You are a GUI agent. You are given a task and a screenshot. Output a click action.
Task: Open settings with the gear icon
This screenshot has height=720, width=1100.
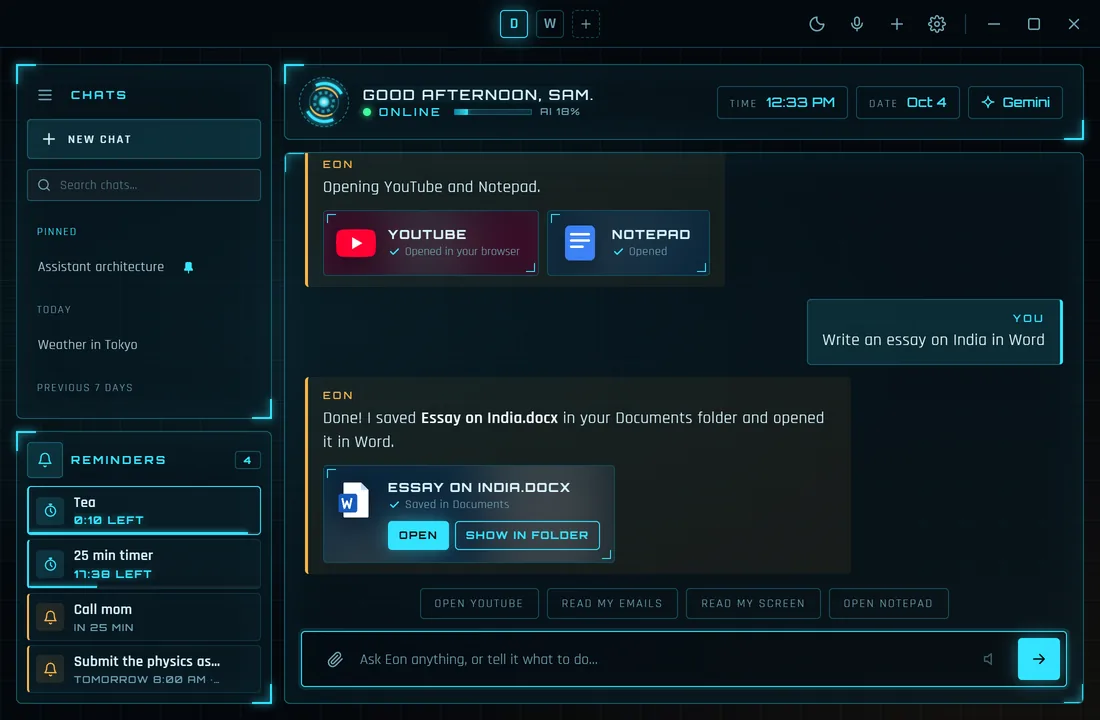click(937, 24)
